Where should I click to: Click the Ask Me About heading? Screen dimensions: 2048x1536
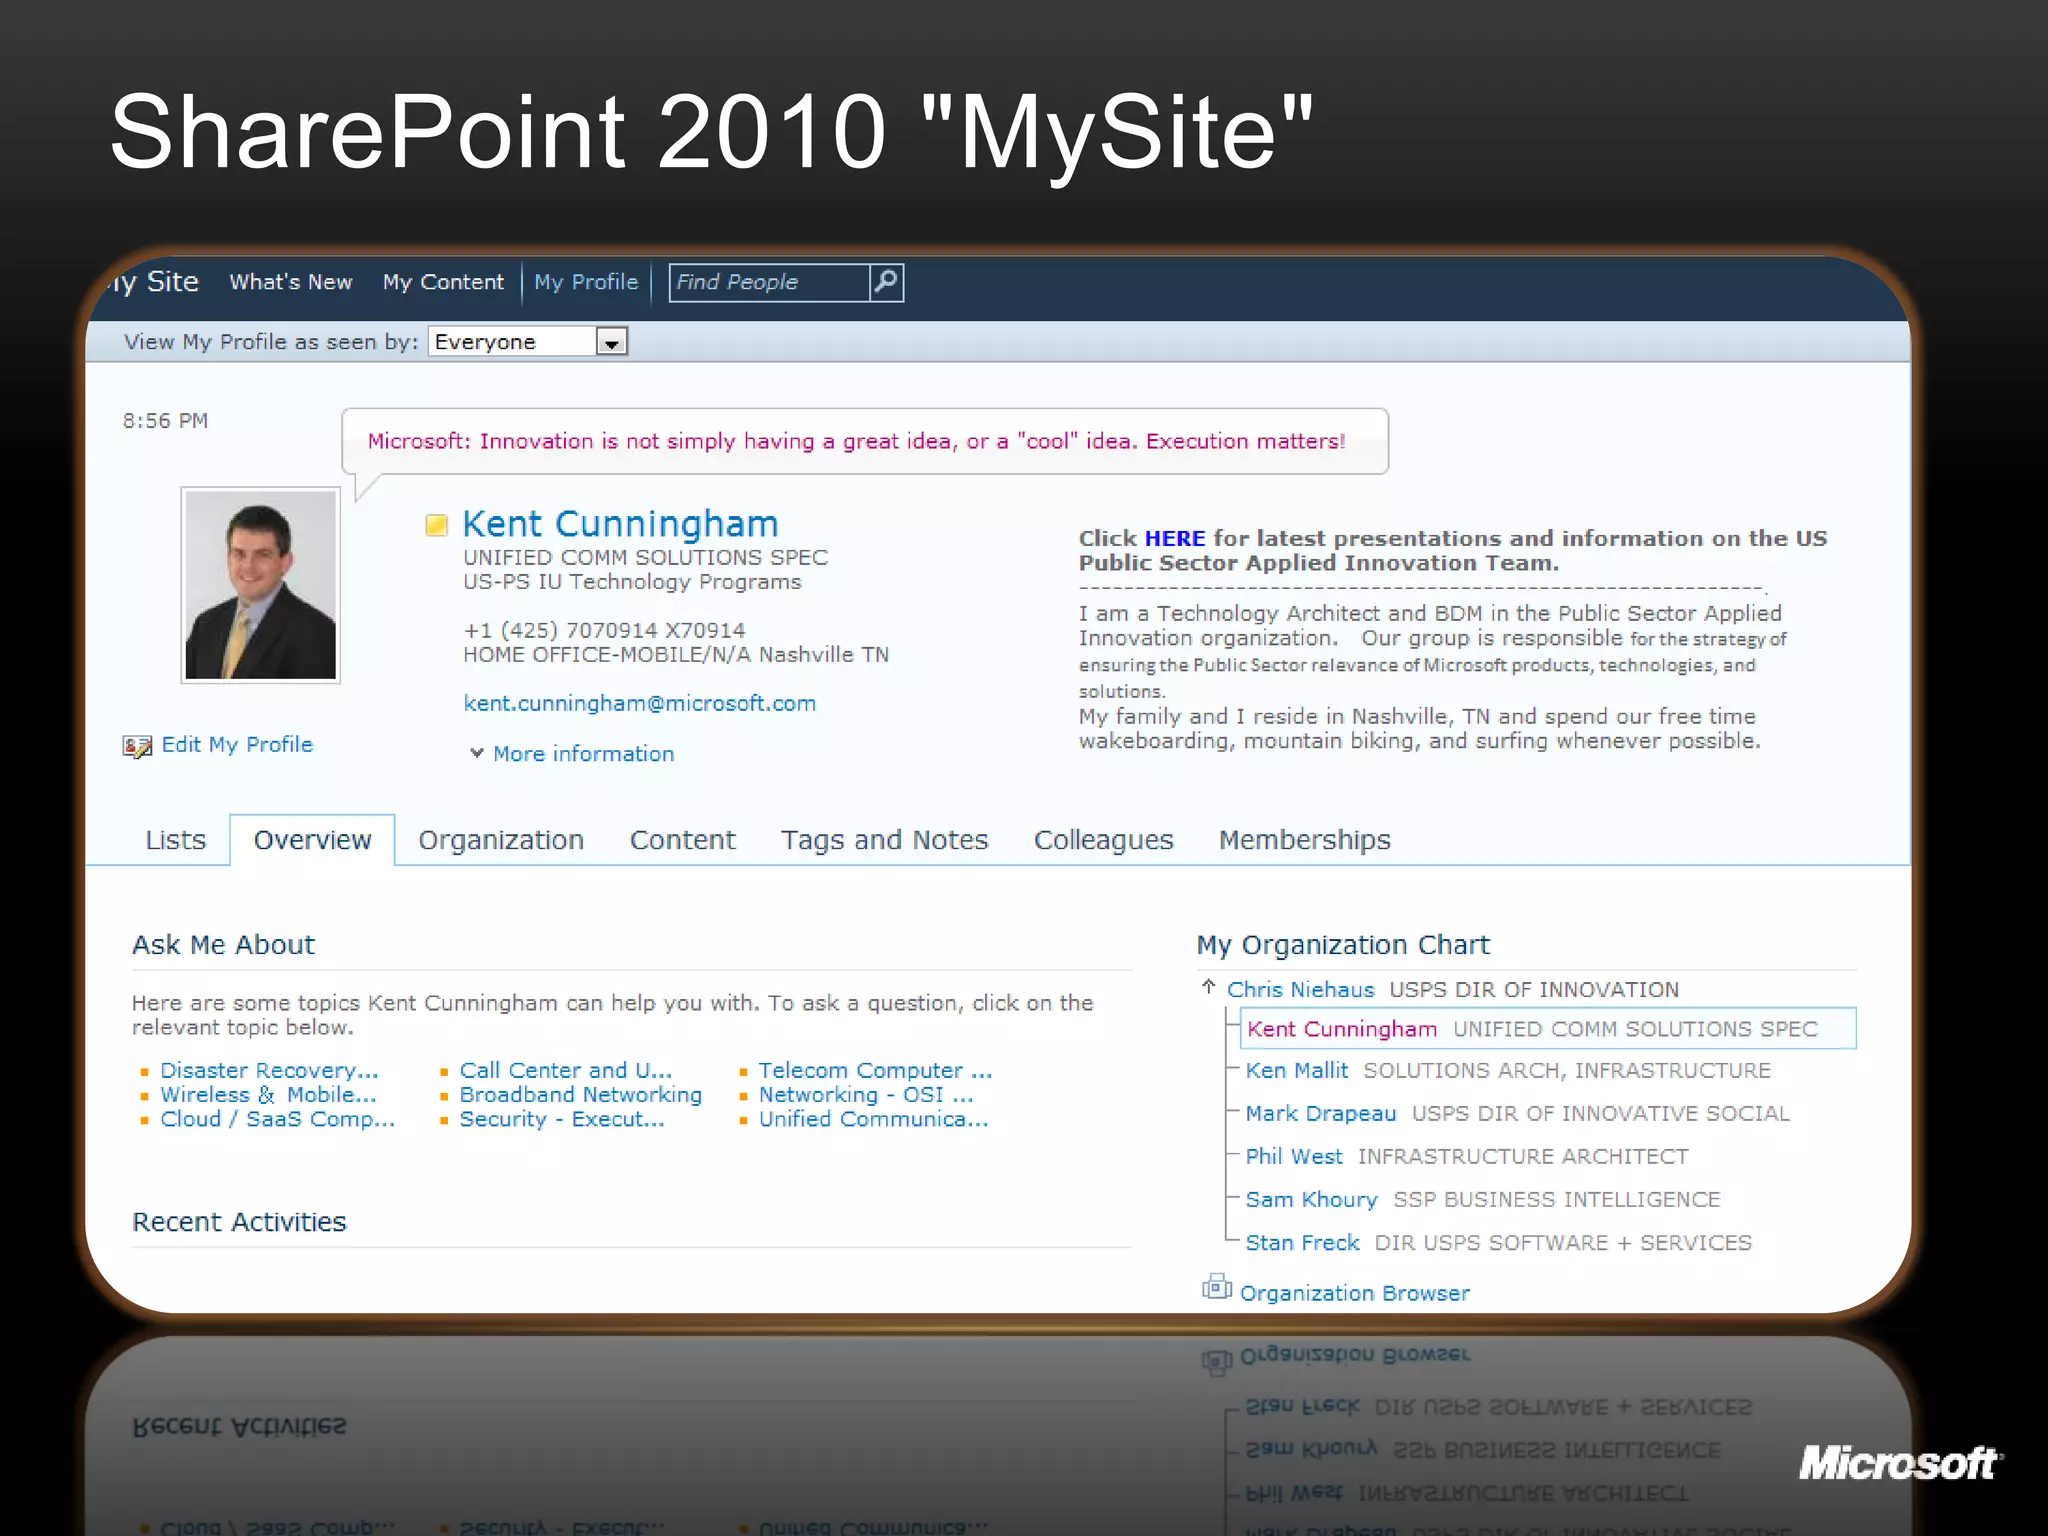[223, 945]
